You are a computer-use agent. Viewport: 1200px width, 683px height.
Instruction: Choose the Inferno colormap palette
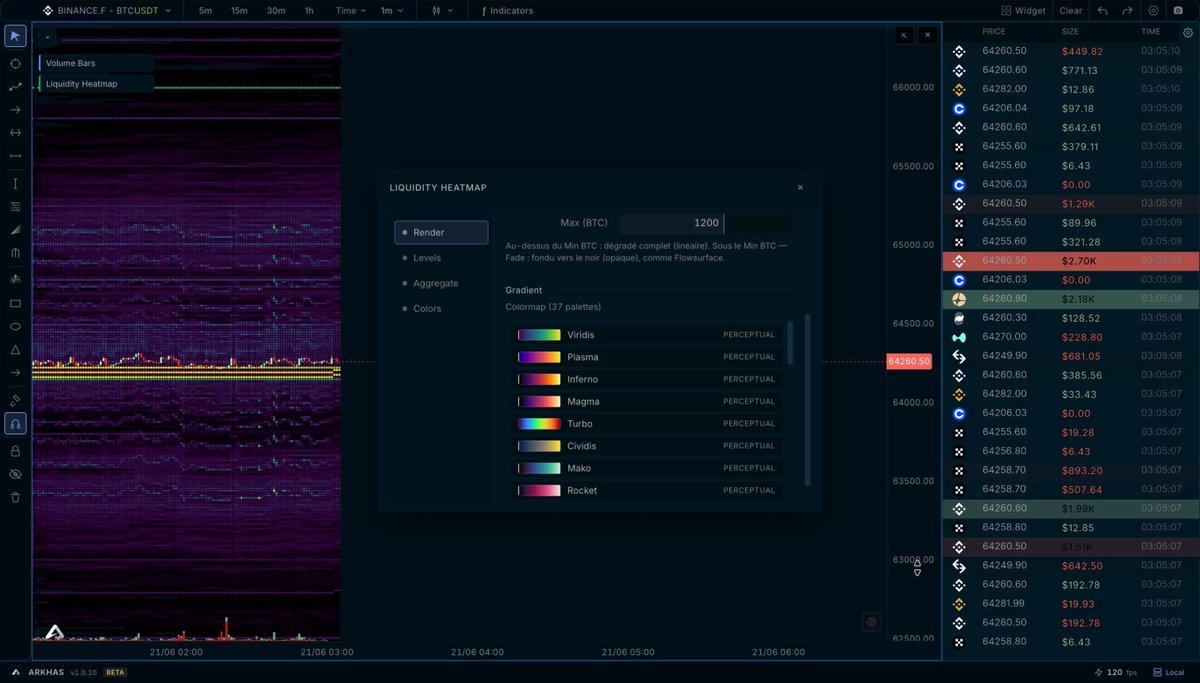coord(646,379)
